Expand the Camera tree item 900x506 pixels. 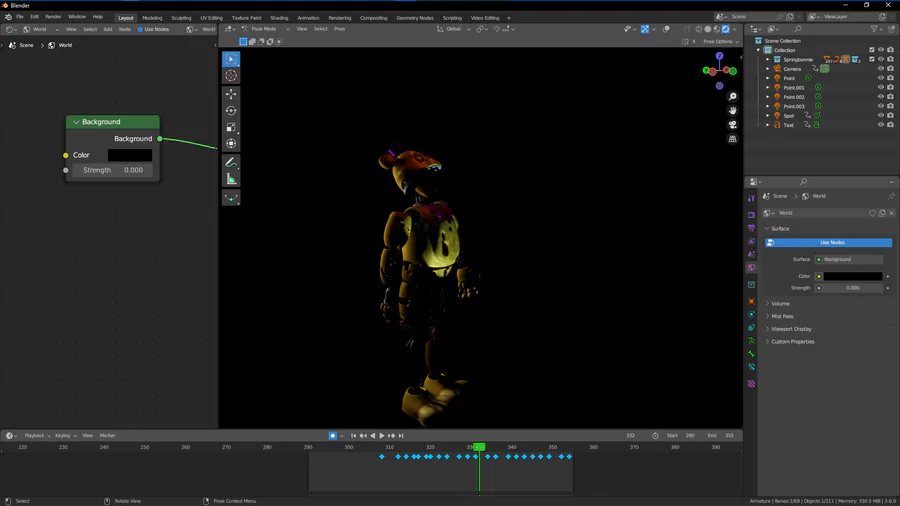[767, 69]
